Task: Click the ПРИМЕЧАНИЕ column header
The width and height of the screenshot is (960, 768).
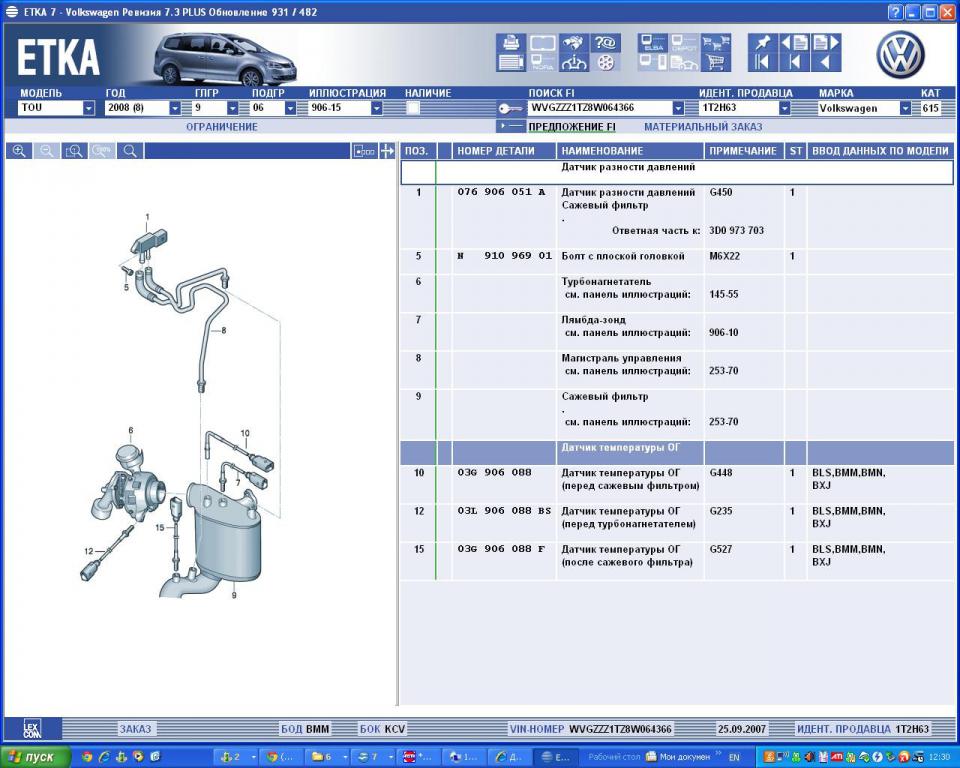Action: coord(743,151)
